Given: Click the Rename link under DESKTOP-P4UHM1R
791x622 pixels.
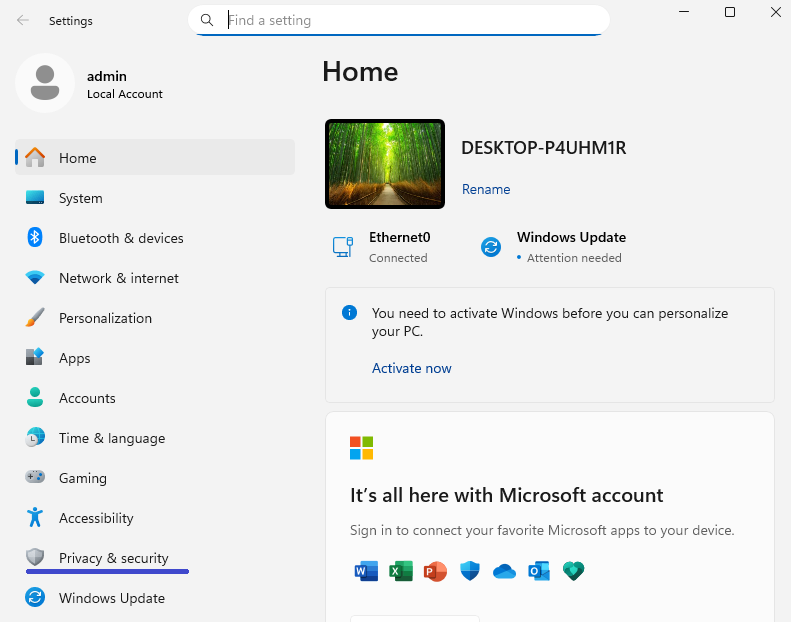Looking at the screenshot, I should [x=486, y=189].
